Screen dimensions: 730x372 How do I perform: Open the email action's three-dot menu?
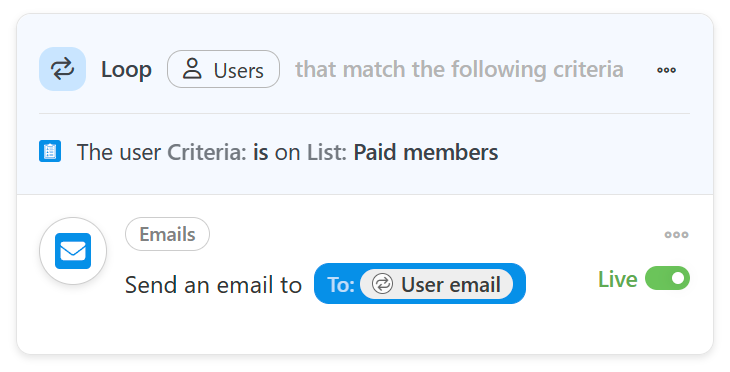pyautogui.click(x=676, y=234)
